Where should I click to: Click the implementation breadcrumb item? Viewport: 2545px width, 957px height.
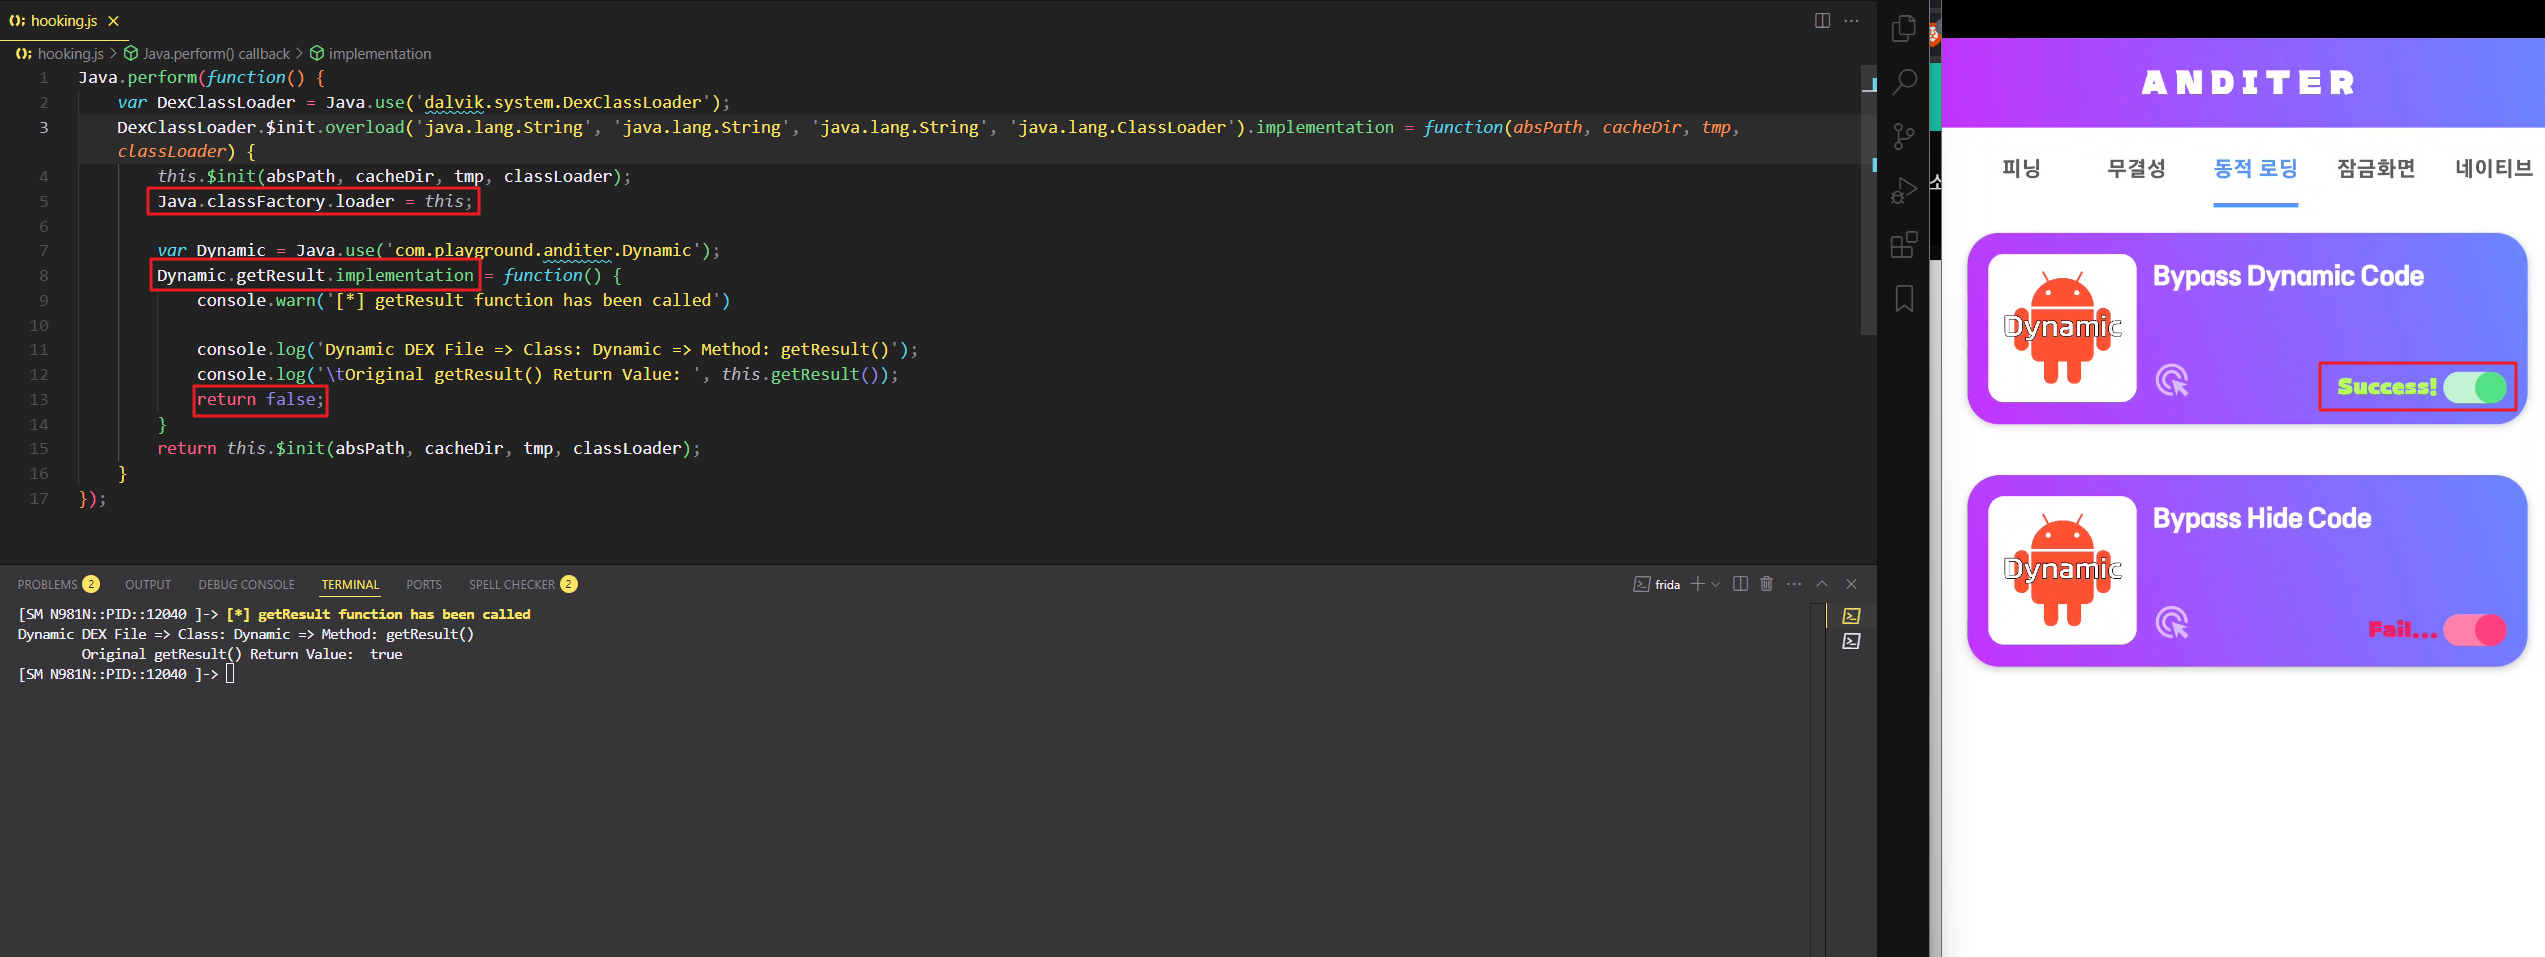[379, 53]
